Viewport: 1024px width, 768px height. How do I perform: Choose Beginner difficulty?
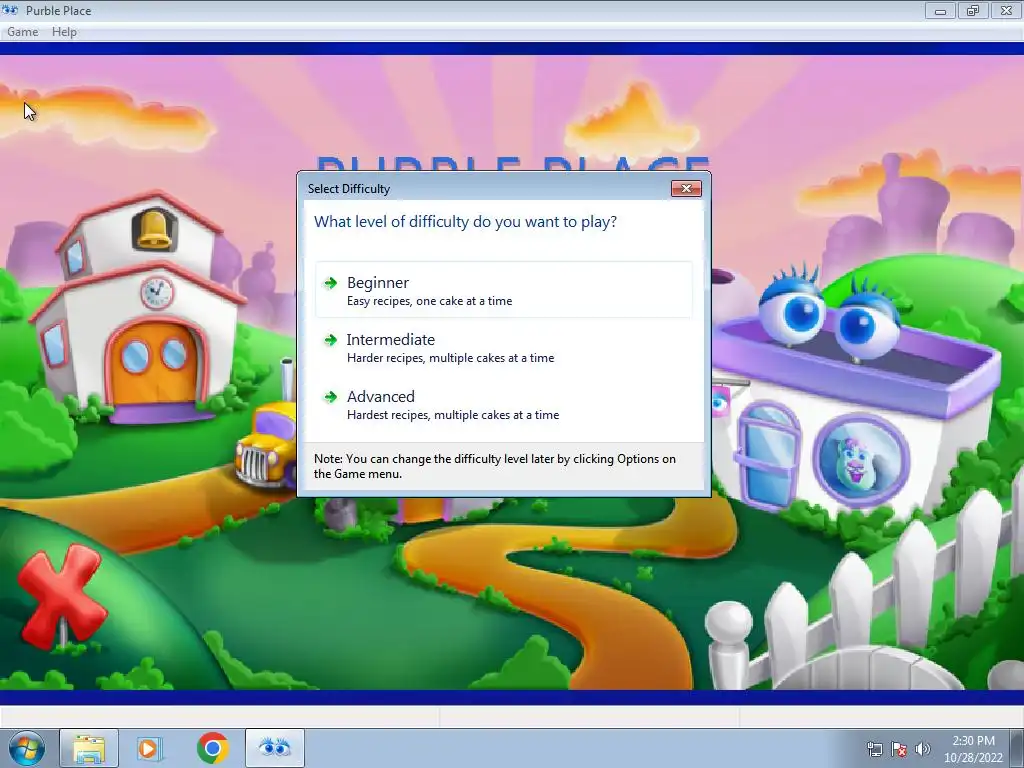[x=504, y=290]
